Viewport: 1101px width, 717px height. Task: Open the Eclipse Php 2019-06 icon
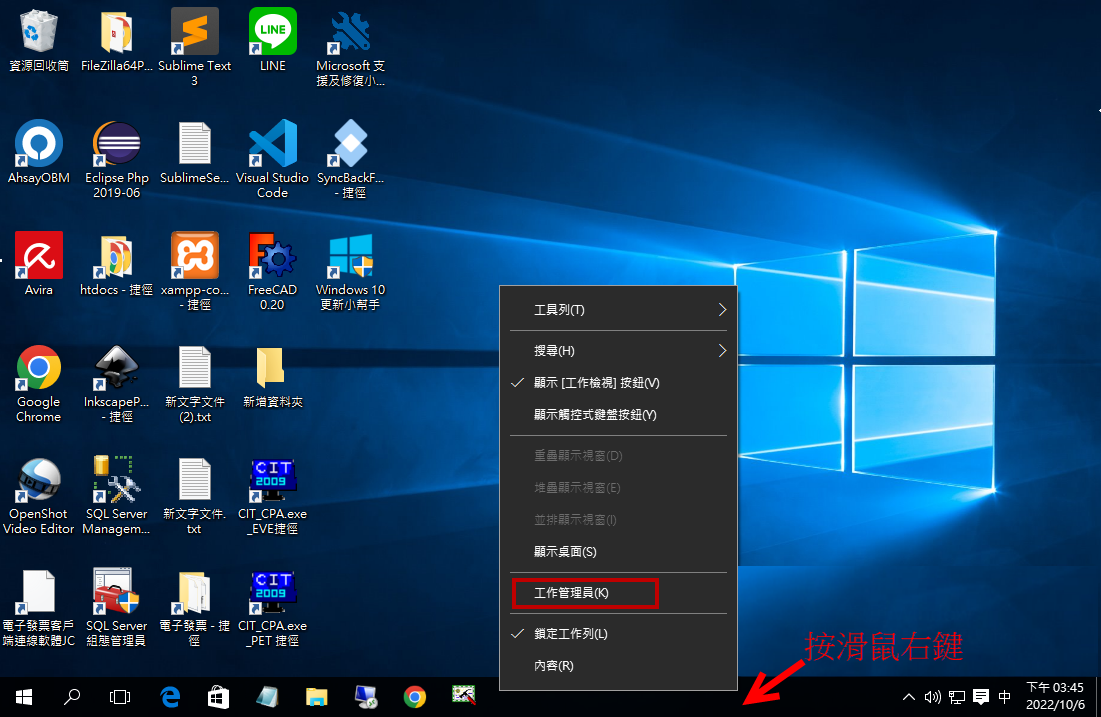click(x=117, y=145)
